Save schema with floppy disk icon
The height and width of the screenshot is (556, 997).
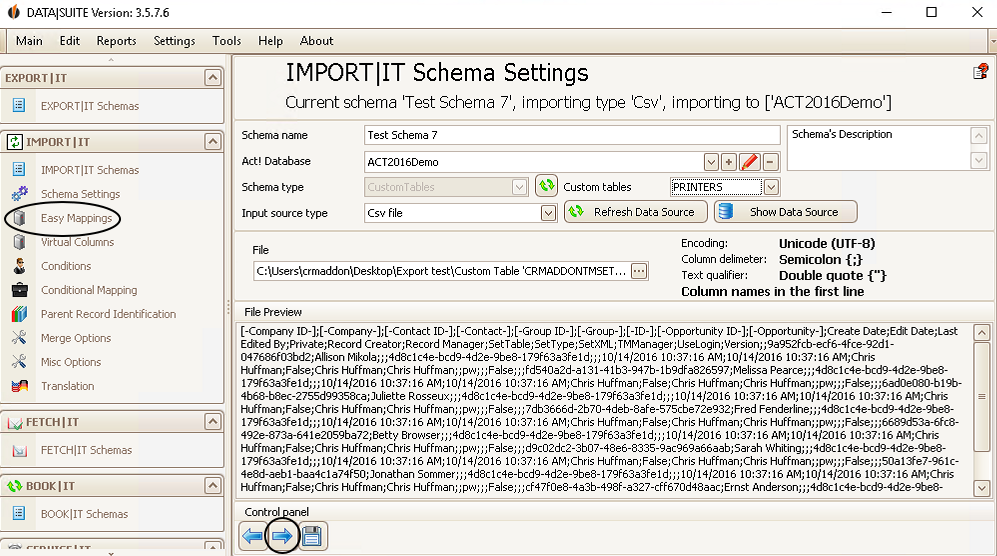tap(312, 536)
